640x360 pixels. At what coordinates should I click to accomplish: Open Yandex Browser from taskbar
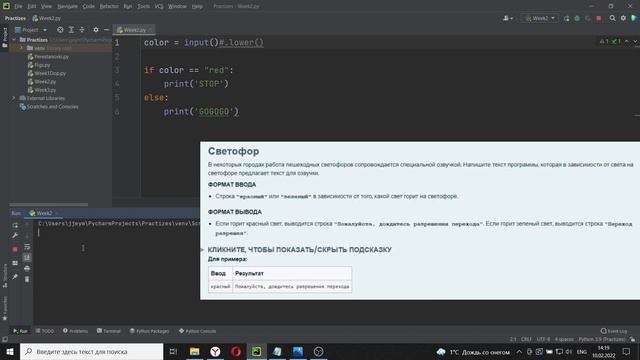[x=215, y=351]
